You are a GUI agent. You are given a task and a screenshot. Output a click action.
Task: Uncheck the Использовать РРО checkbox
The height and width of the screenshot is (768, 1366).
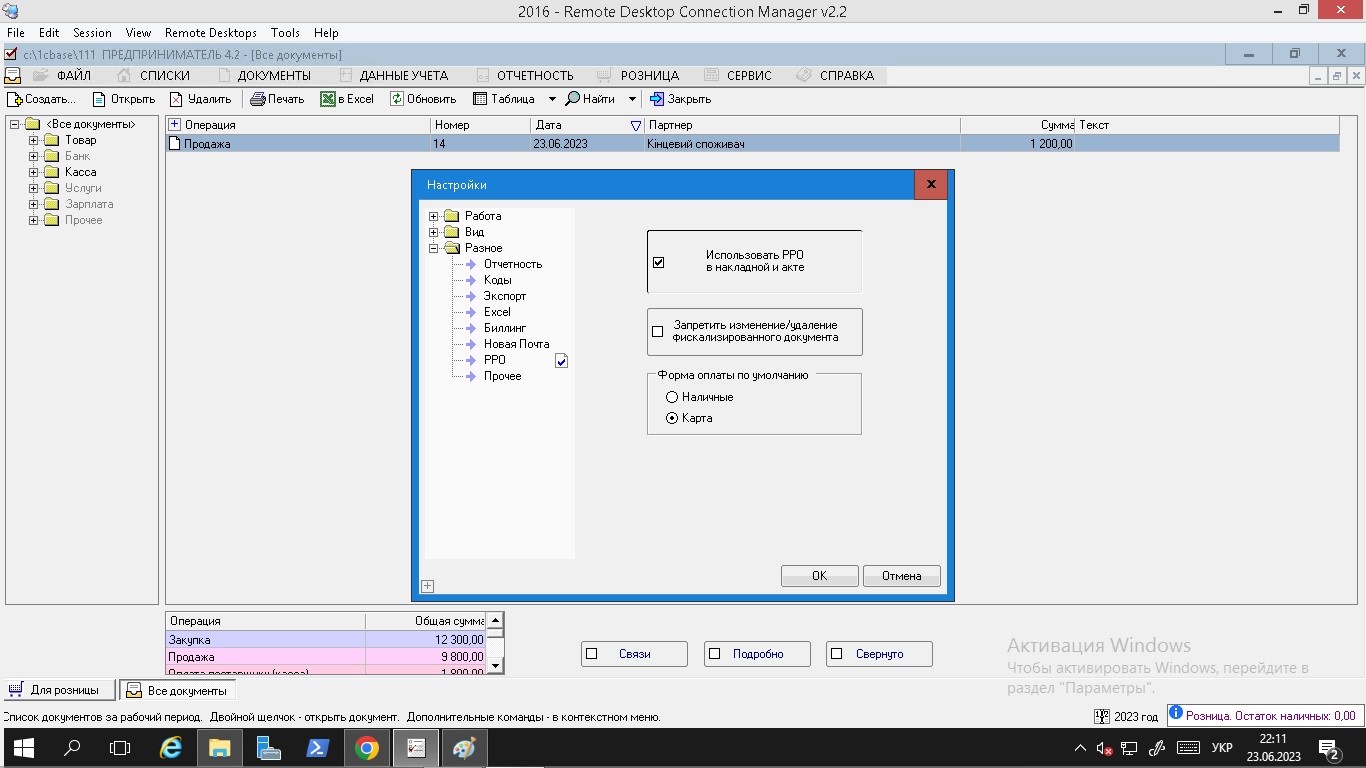[658, 262]
